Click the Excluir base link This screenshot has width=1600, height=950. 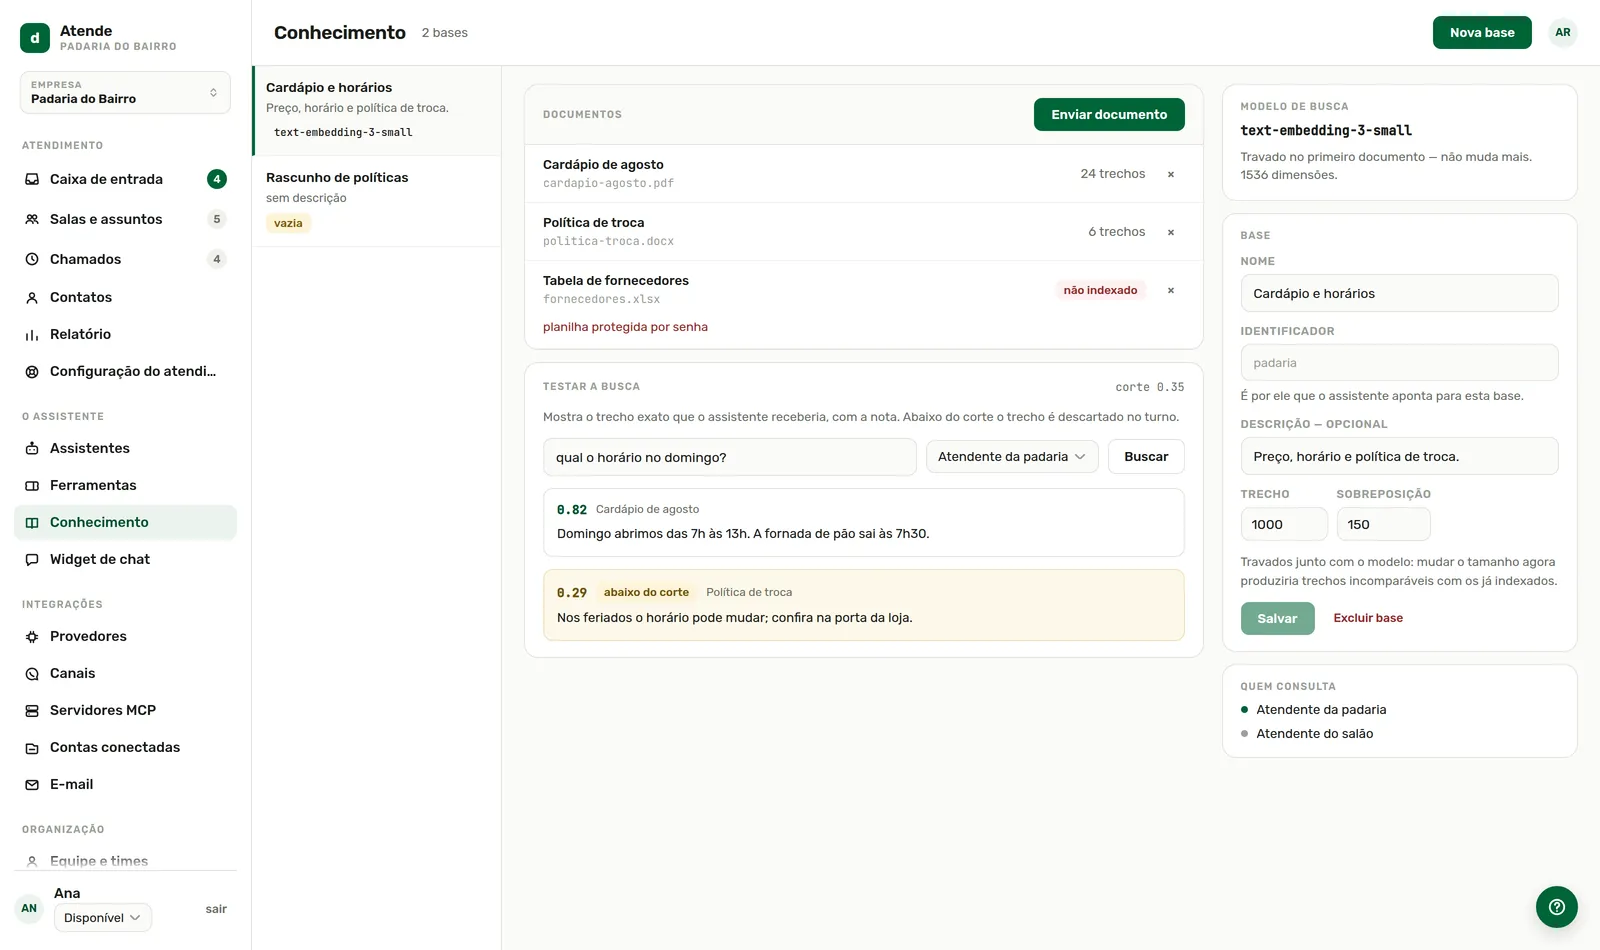click(x=1368, y=618)
